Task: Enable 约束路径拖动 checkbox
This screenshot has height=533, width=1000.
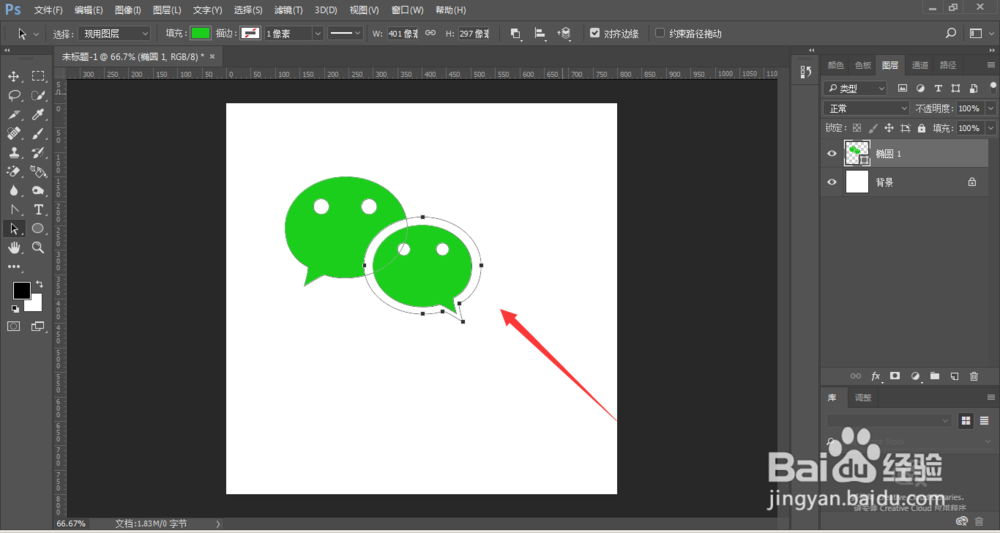Action: (x=660, y=33)
